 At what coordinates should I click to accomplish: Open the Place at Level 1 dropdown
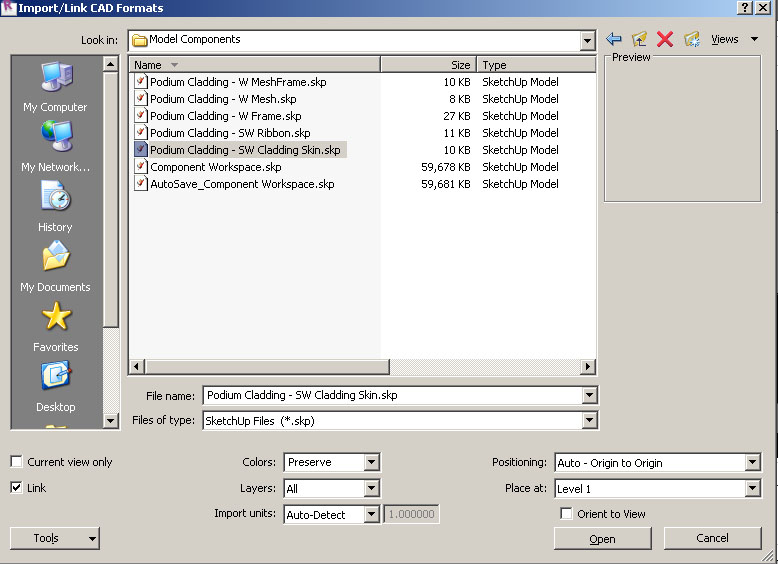pos(752,488)
